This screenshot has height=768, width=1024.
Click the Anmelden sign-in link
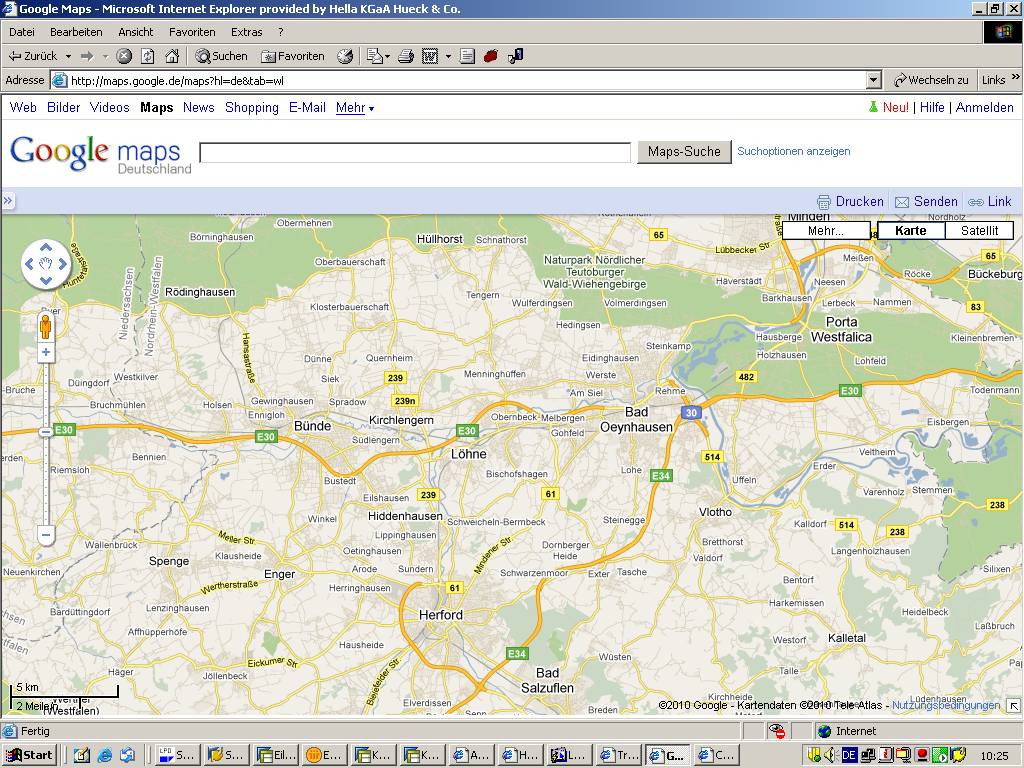(x=985, y=108)
